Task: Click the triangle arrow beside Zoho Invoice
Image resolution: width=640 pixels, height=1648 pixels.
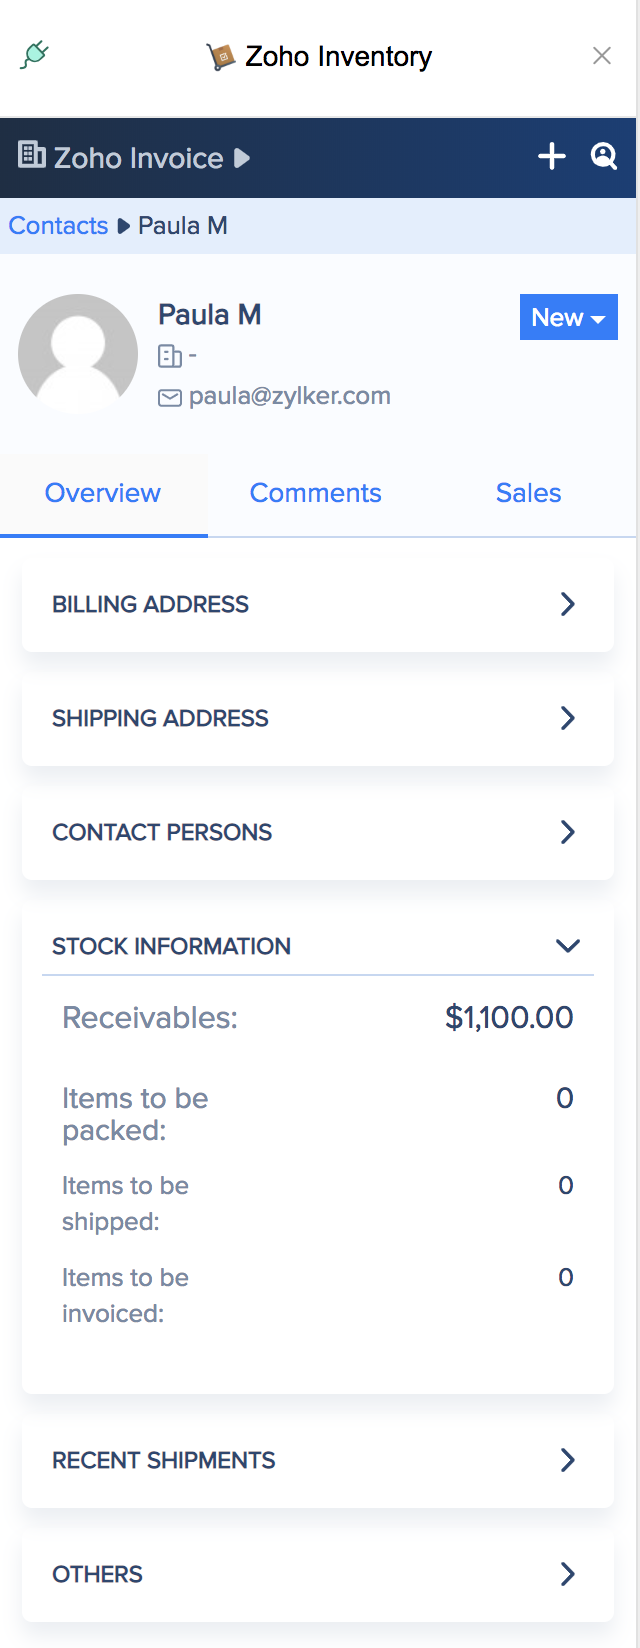Action: 242,158
